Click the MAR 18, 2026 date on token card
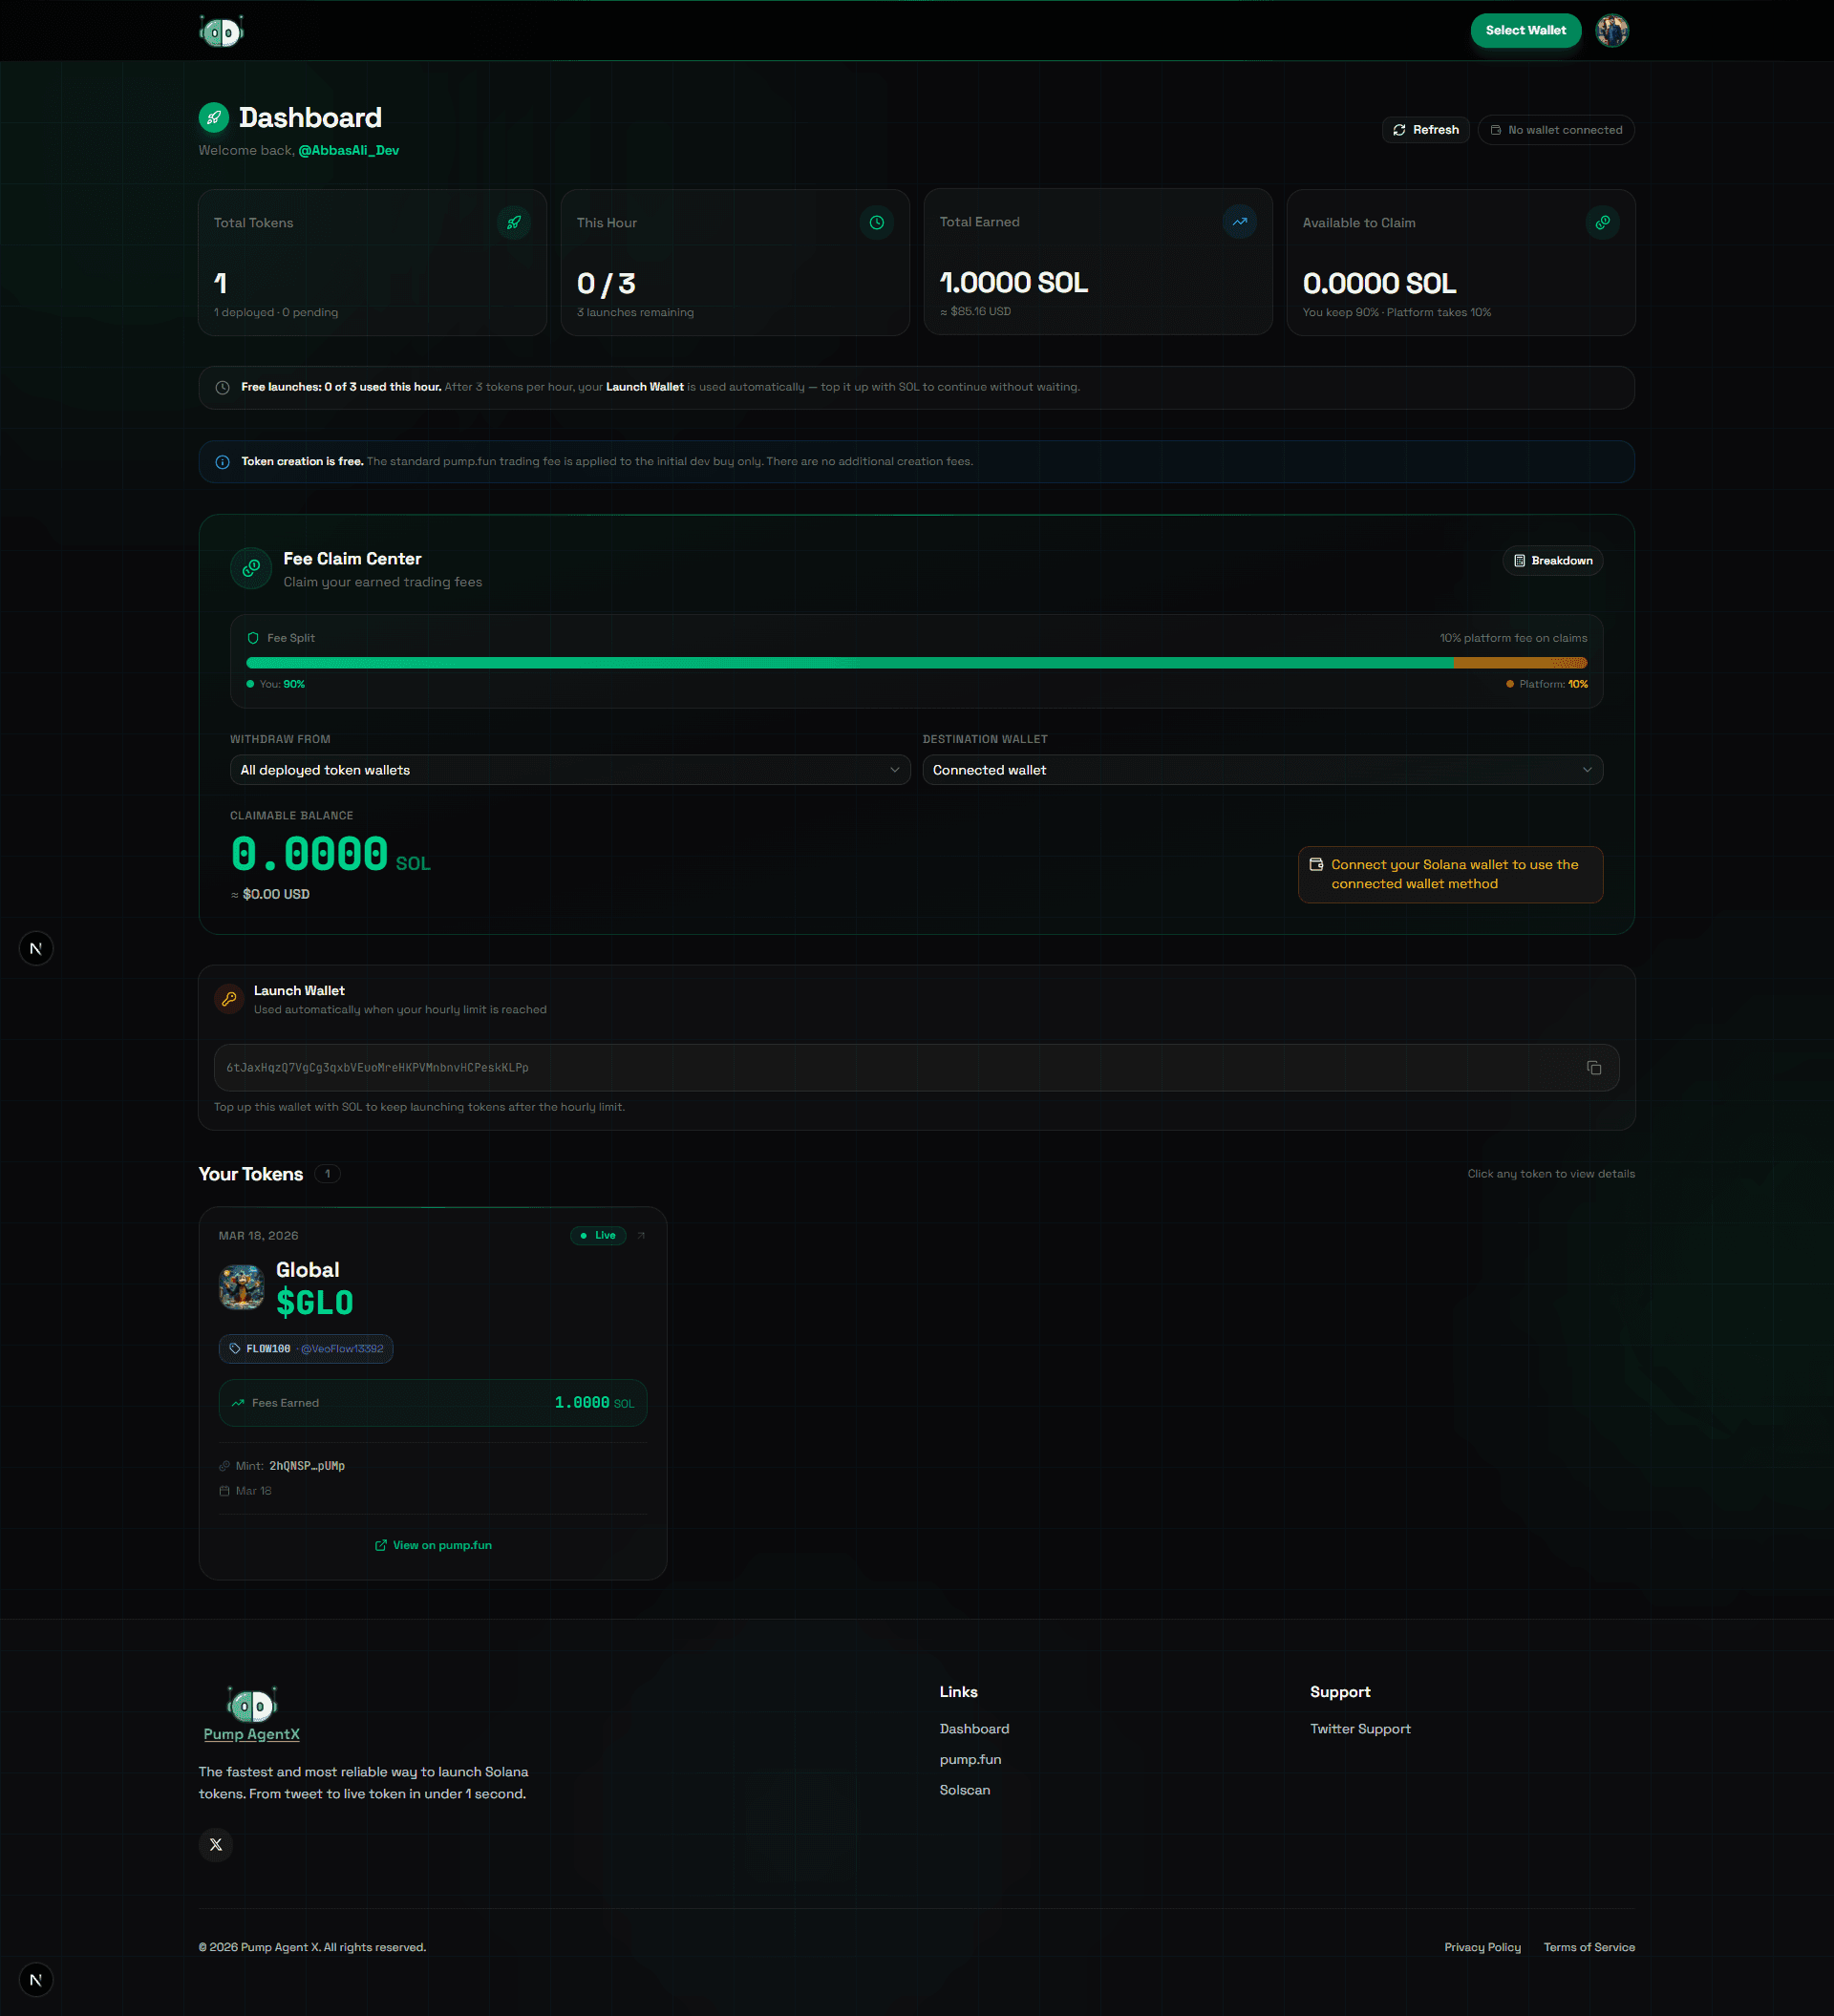Image resolution: width=1834 pixels, height=2016 pixels. click(258, 1236)
